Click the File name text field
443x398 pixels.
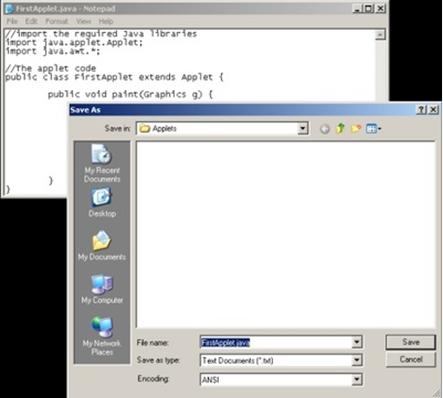click(x=276, y=342)
